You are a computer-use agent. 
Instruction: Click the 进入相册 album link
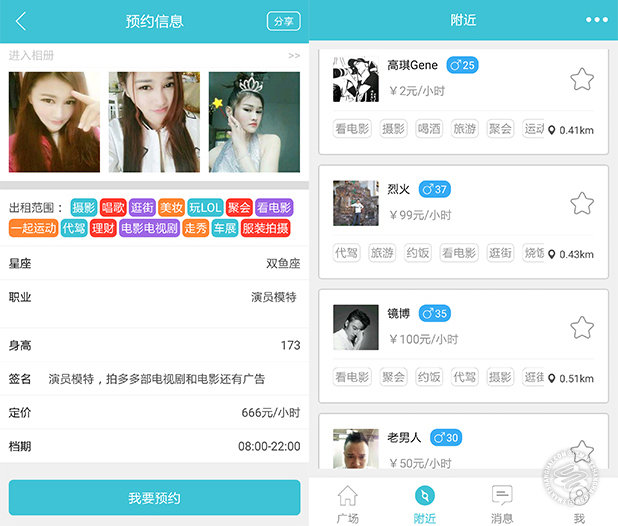tap(32, 56)
